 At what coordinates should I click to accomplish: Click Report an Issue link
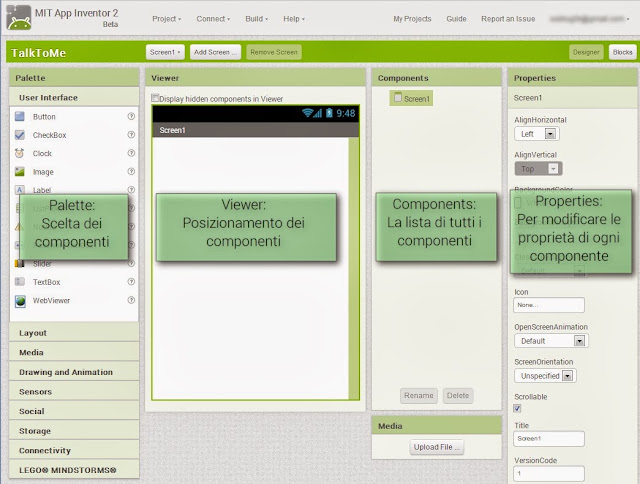(508, 19)
